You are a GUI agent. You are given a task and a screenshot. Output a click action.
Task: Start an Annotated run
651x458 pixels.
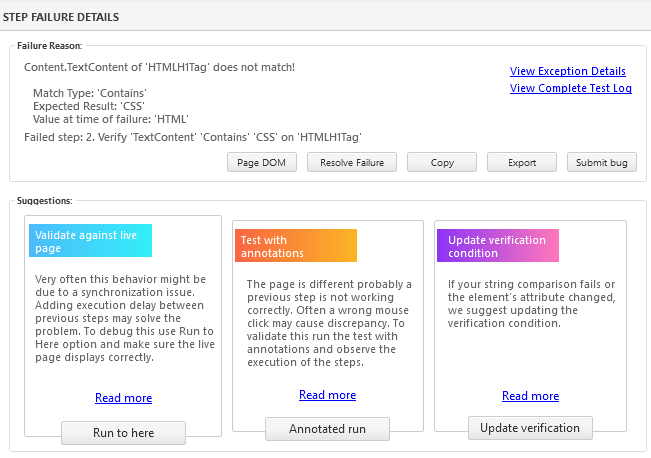click(x=327, y=429)
